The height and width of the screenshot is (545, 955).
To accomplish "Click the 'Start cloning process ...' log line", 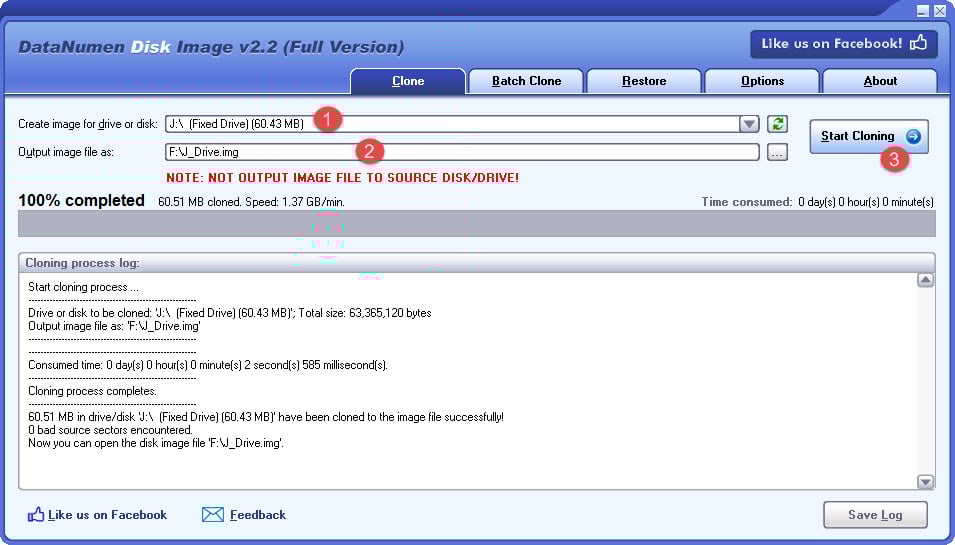I will [83, 287].
